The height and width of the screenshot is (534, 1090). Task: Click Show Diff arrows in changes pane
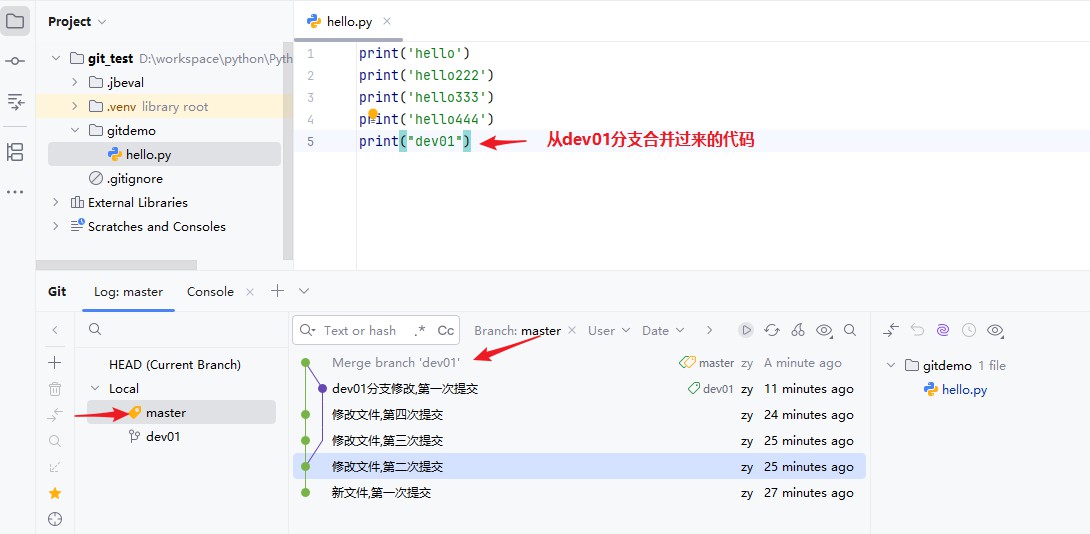pos(891,330)
